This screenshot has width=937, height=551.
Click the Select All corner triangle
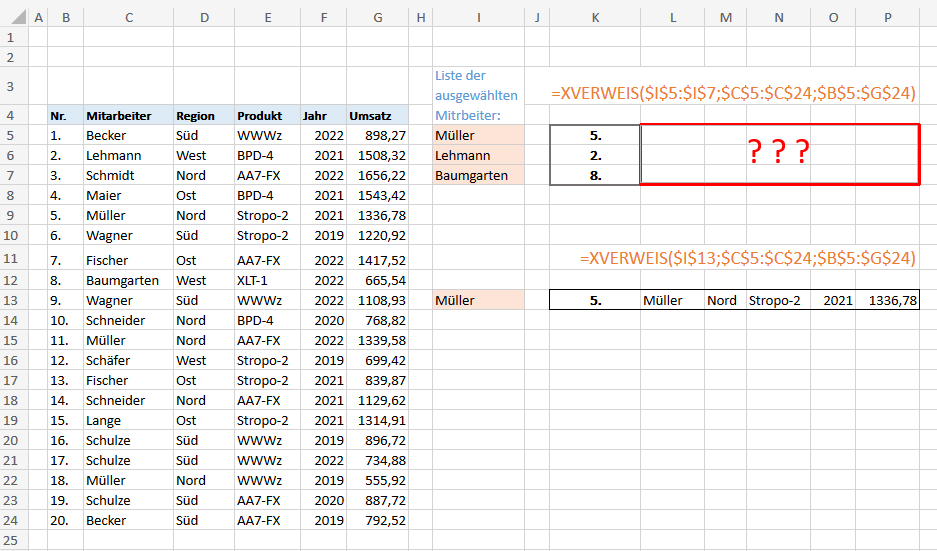19,17
